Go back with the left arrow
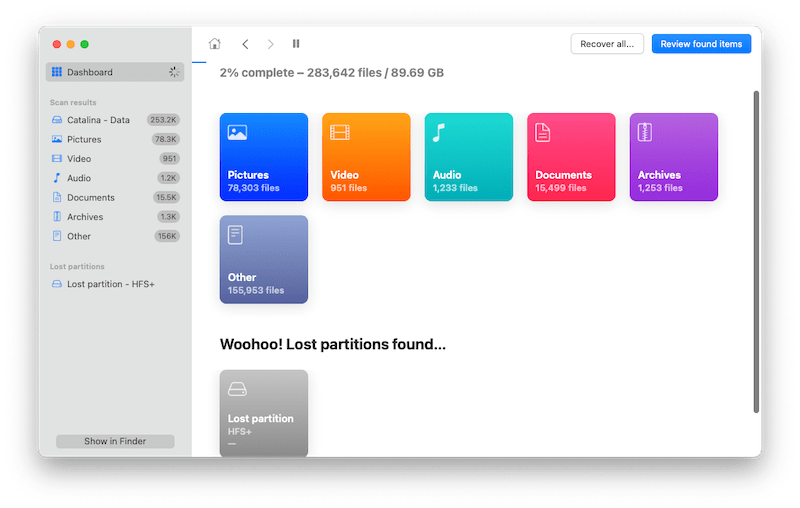 (245, 44)
